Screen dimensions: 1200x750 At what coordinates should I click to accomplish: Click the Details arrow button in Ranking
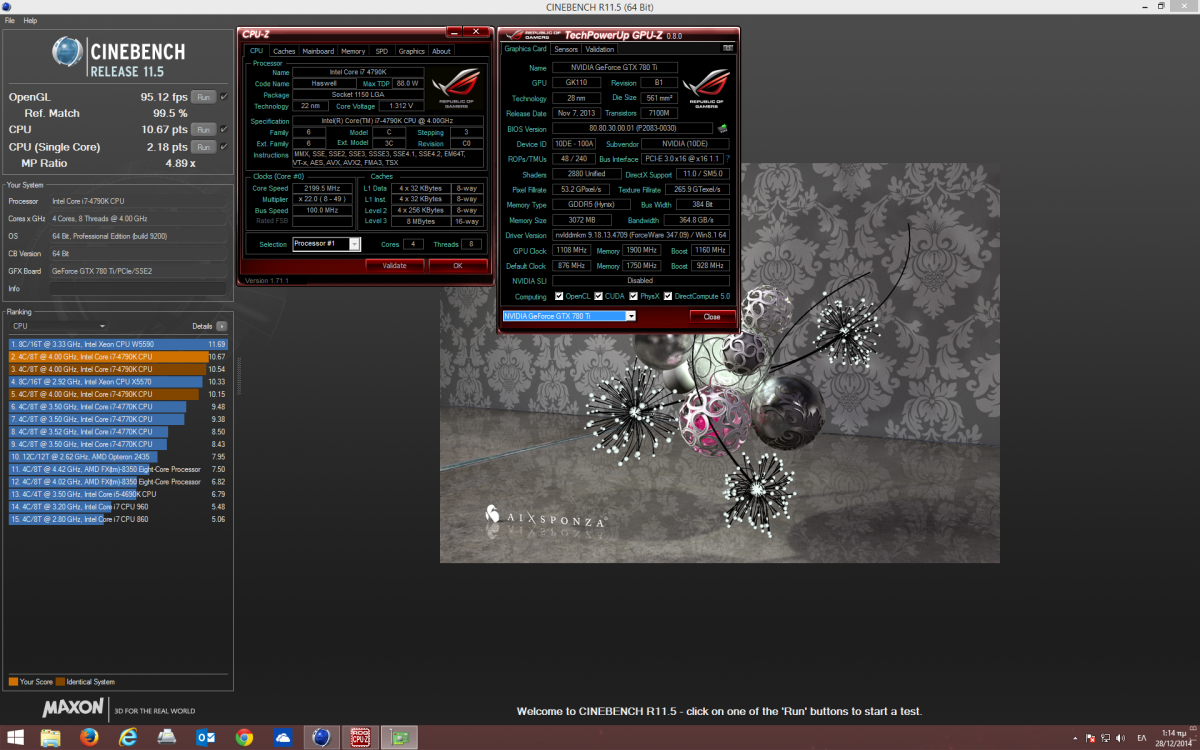[221, 326]
